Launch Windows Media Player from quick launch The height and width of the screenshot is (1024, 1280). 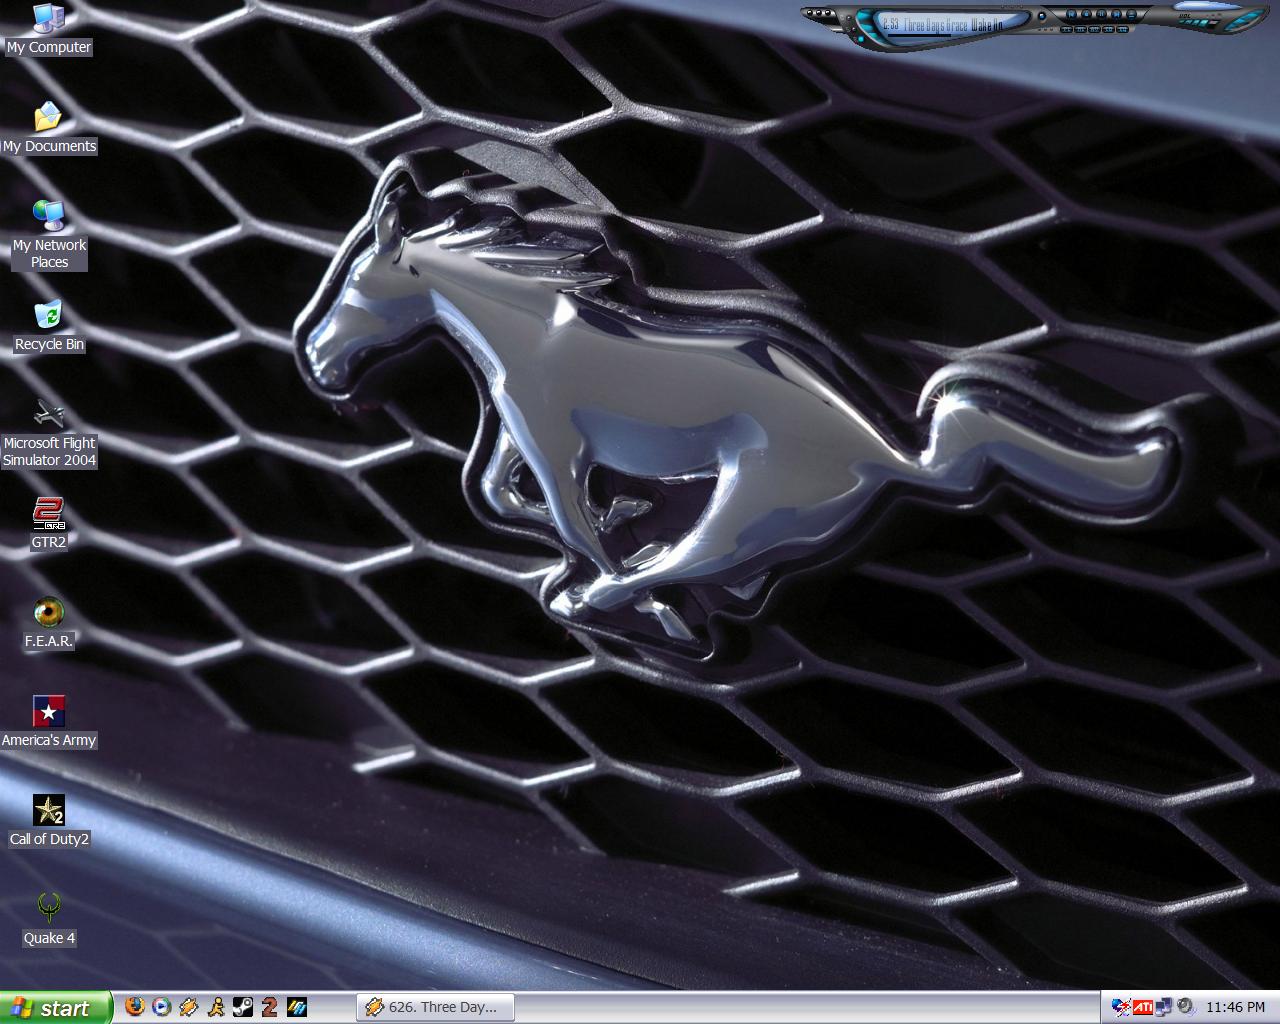pyautogui.click(x=162, y=1007)
